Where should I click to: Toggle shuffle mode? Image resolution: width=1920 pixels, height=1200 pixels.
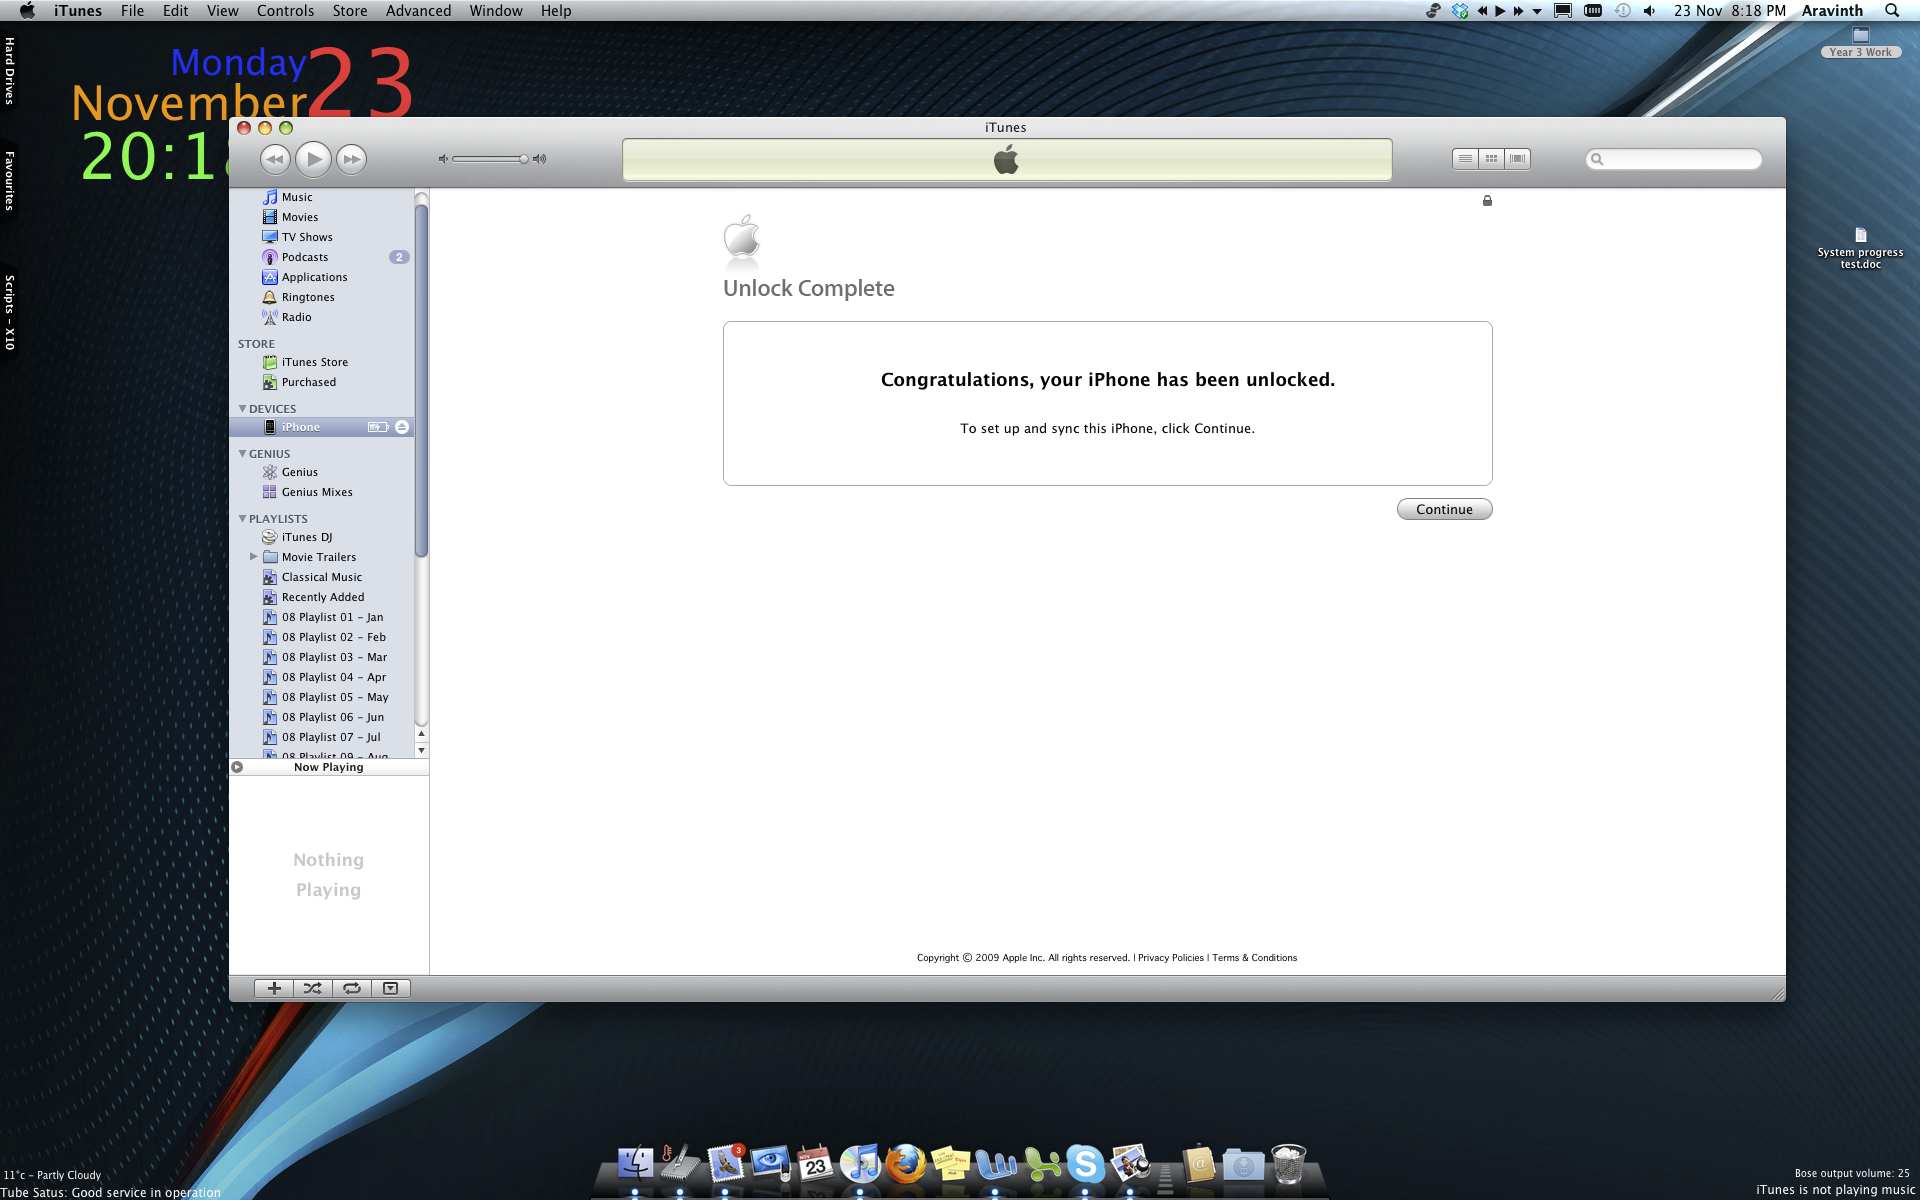tap(312, 988)
